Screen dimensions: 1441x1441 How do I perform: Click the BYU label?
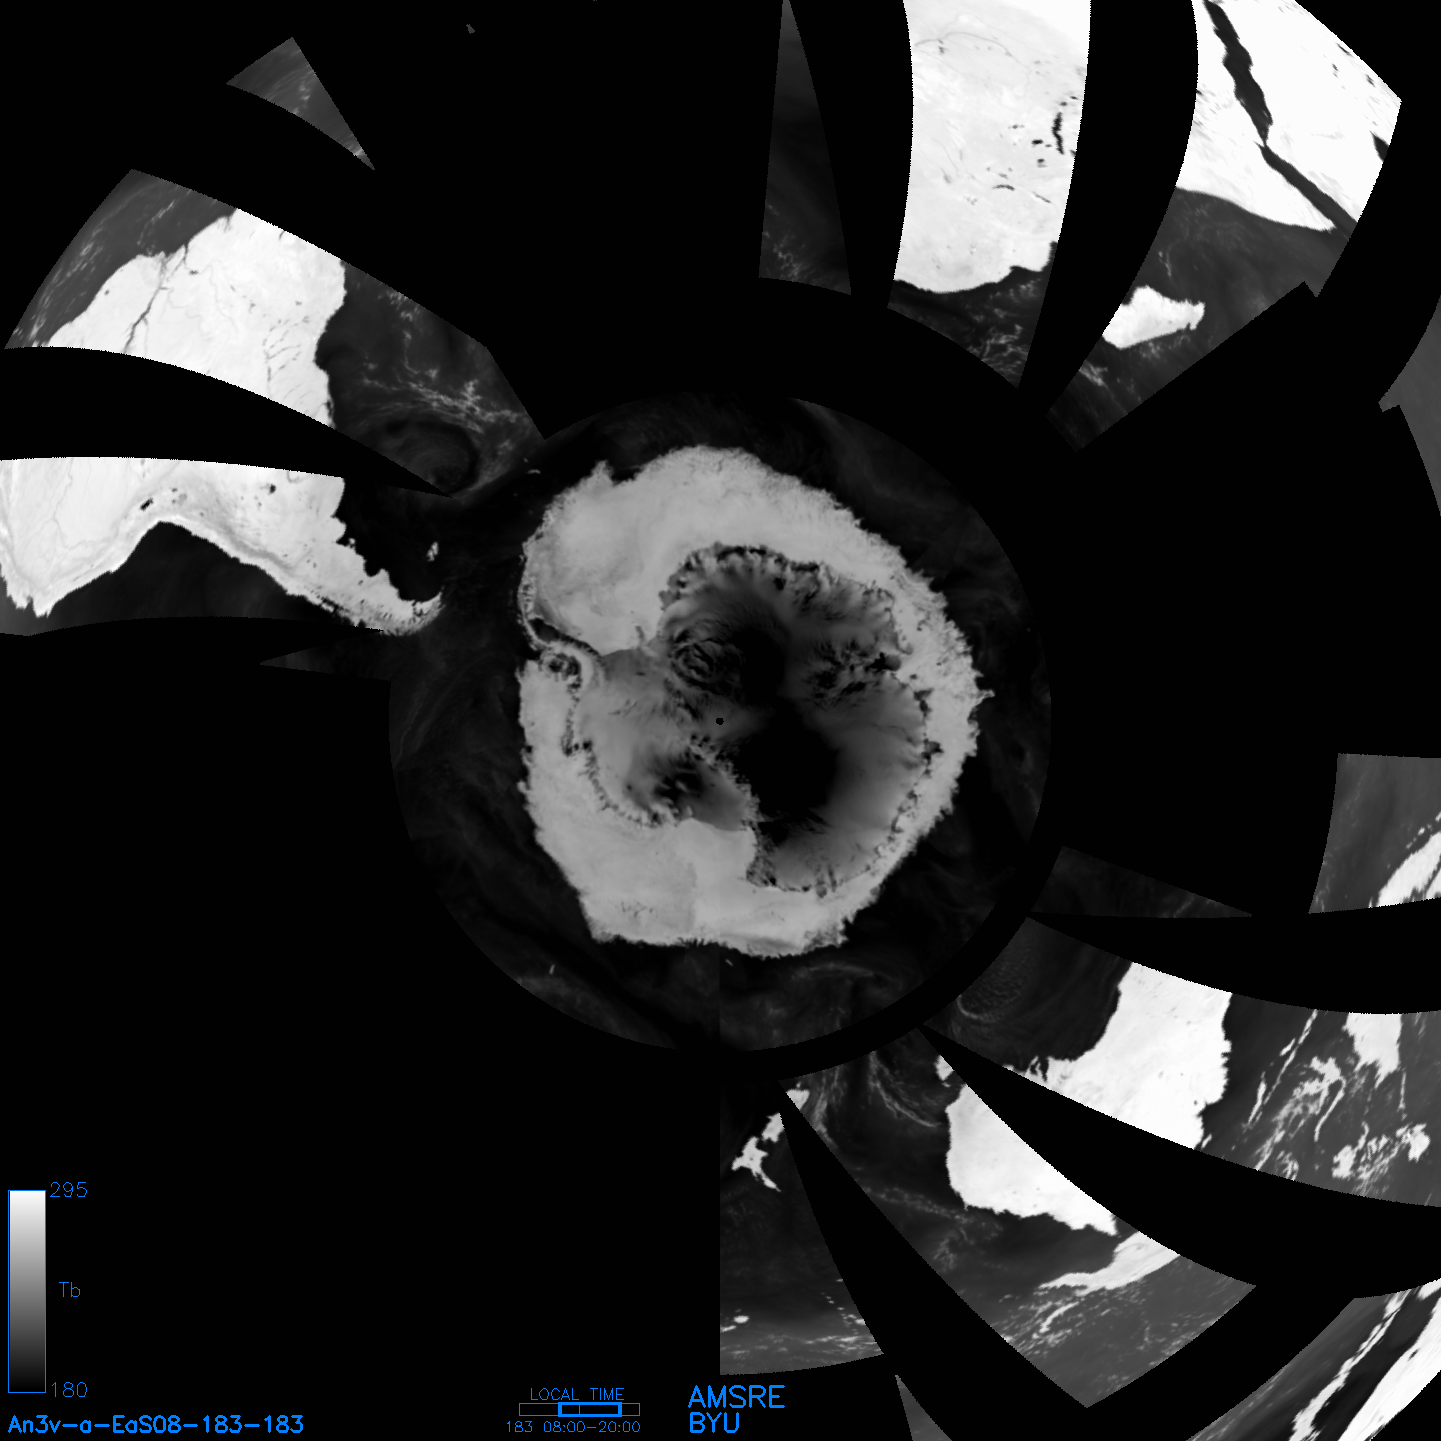click(714, 1423)
